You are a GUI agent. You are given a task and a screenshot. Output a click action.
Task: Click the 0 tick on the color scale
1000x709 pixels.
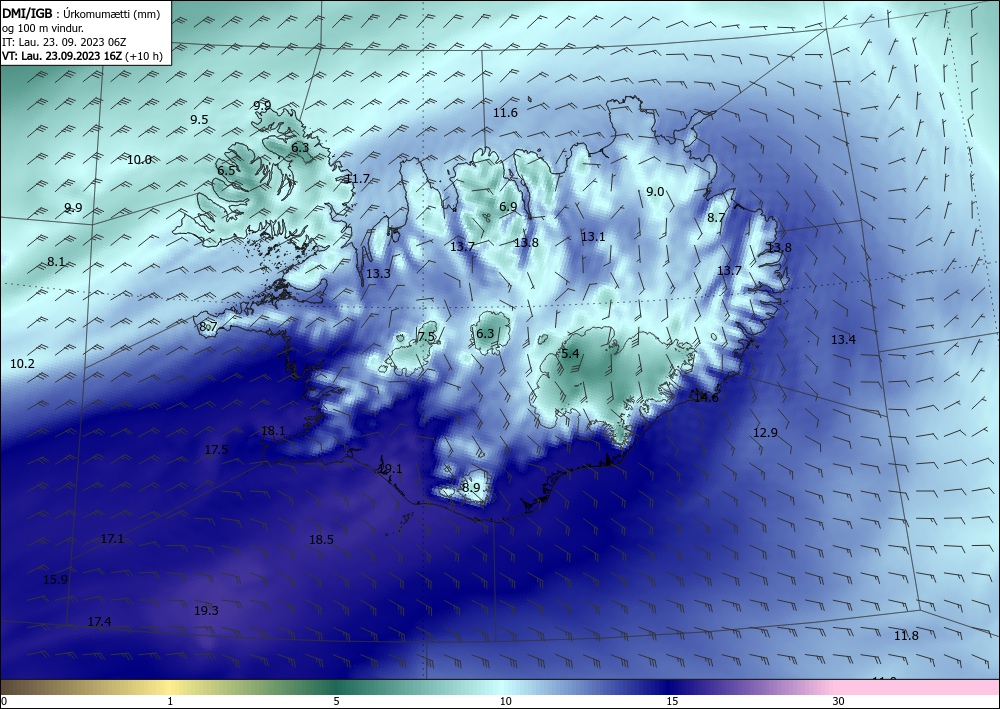pos(4,702)
